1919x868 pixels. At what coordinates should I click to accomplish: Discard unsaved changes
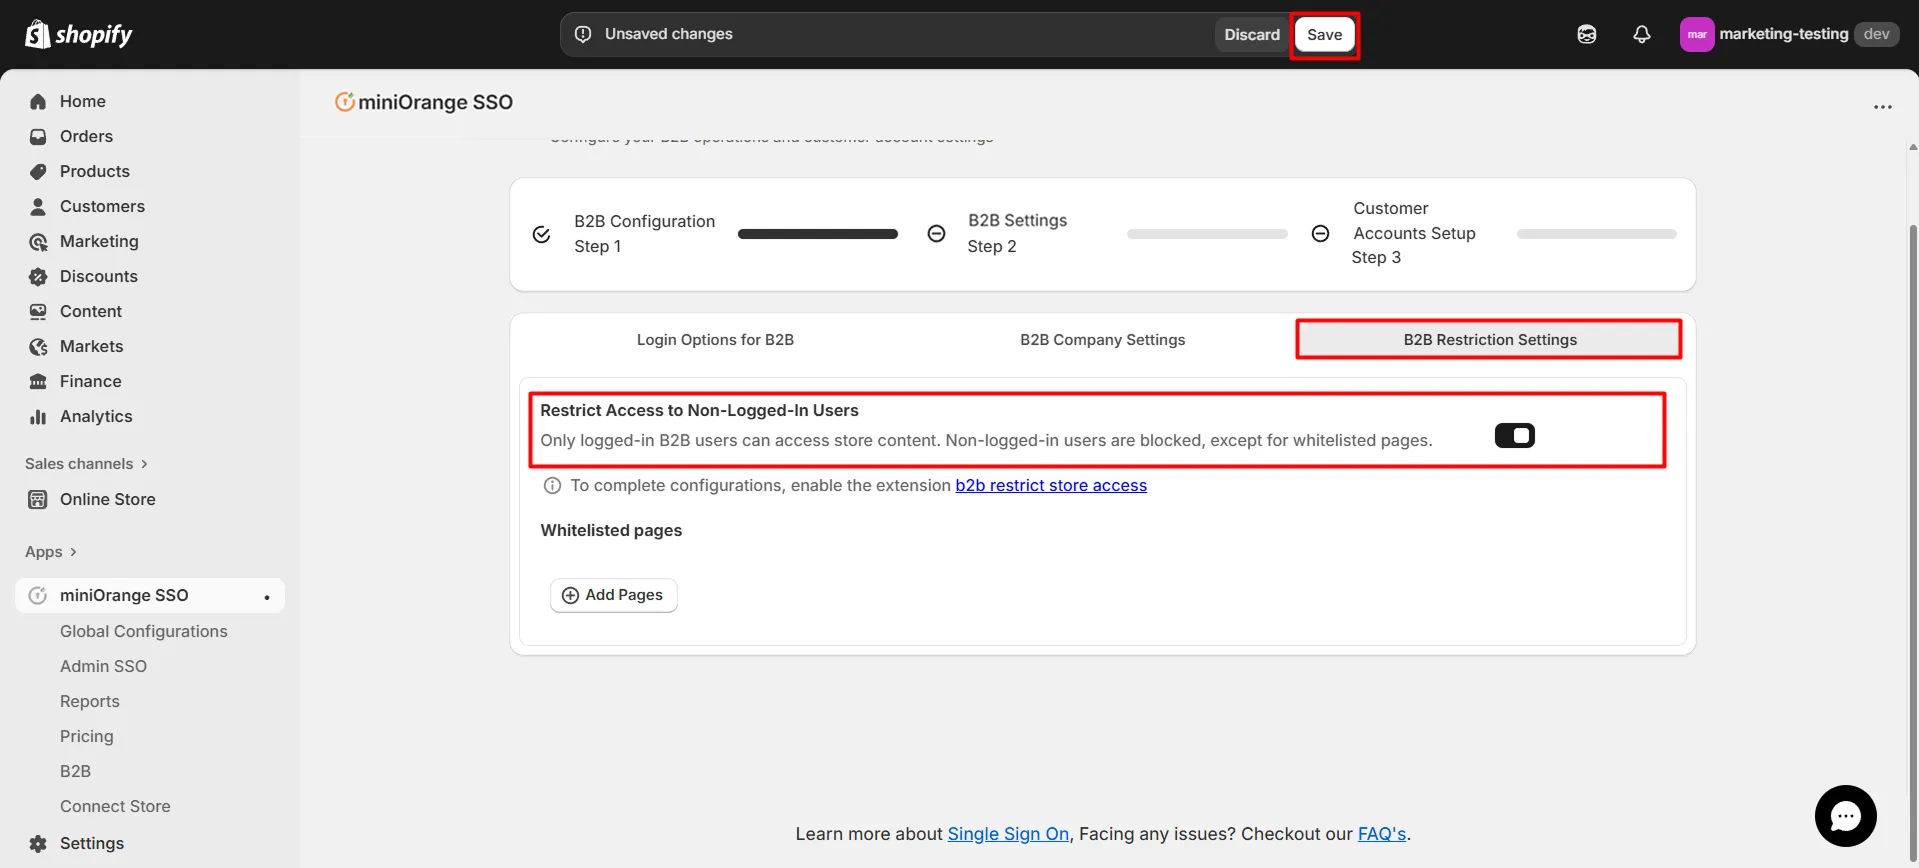1252,35
